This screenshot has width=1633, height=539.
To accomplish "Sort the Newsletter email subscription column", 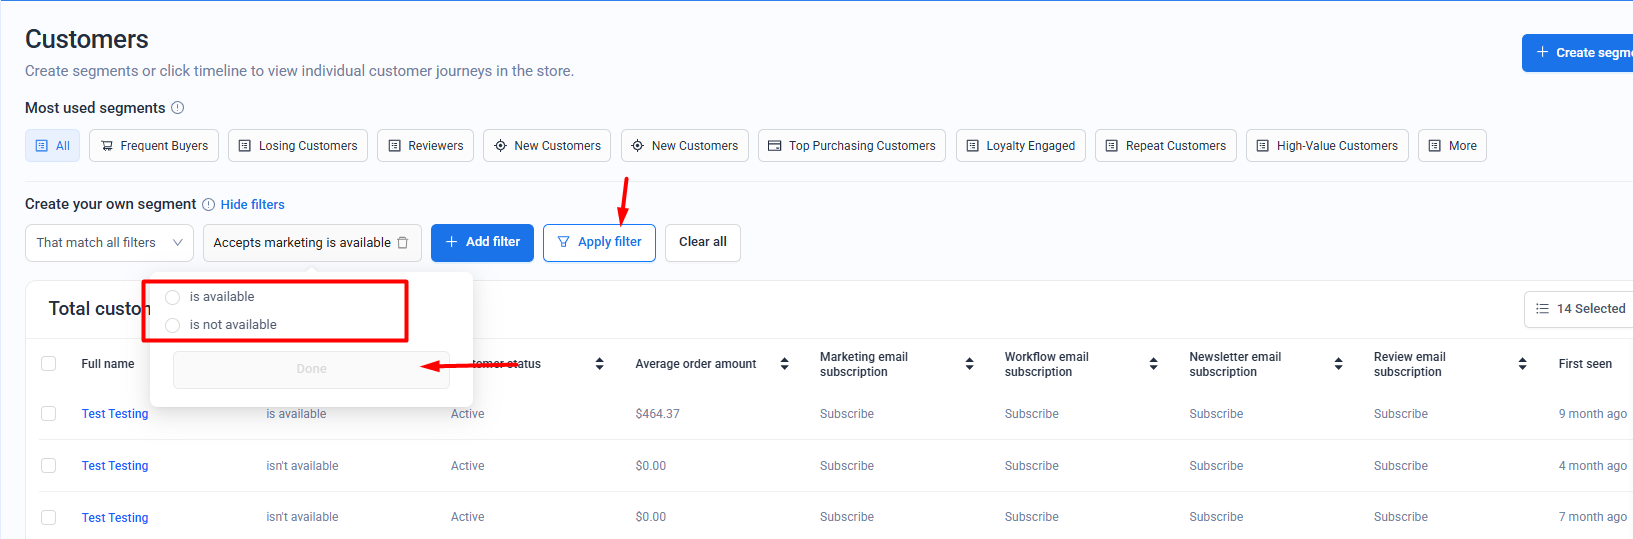I will [x=1338, y=364].
